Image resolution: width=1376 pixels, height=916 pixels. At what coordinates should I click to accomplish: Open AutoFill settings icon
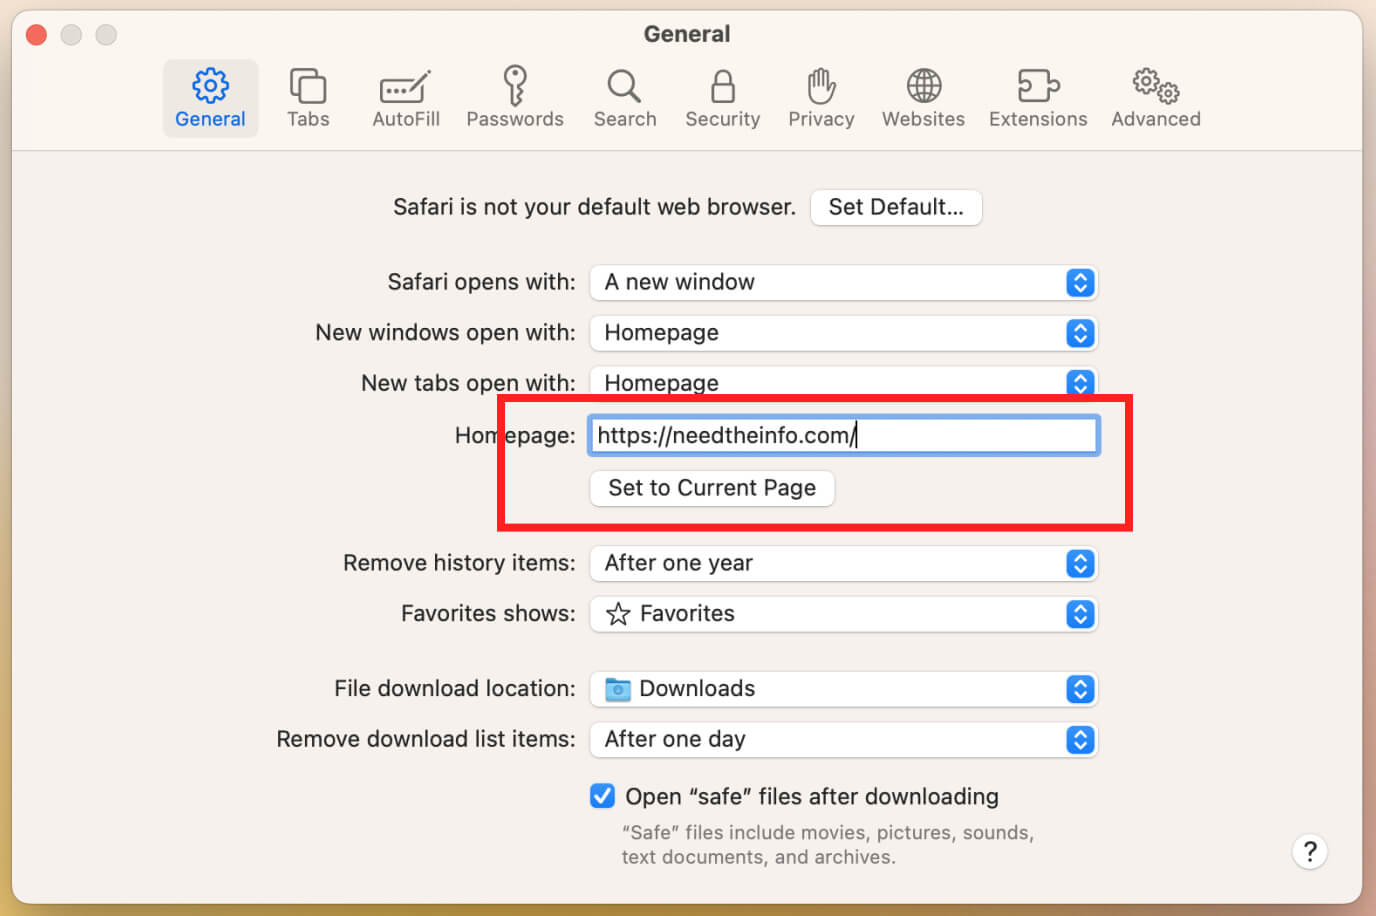point(405,87)
